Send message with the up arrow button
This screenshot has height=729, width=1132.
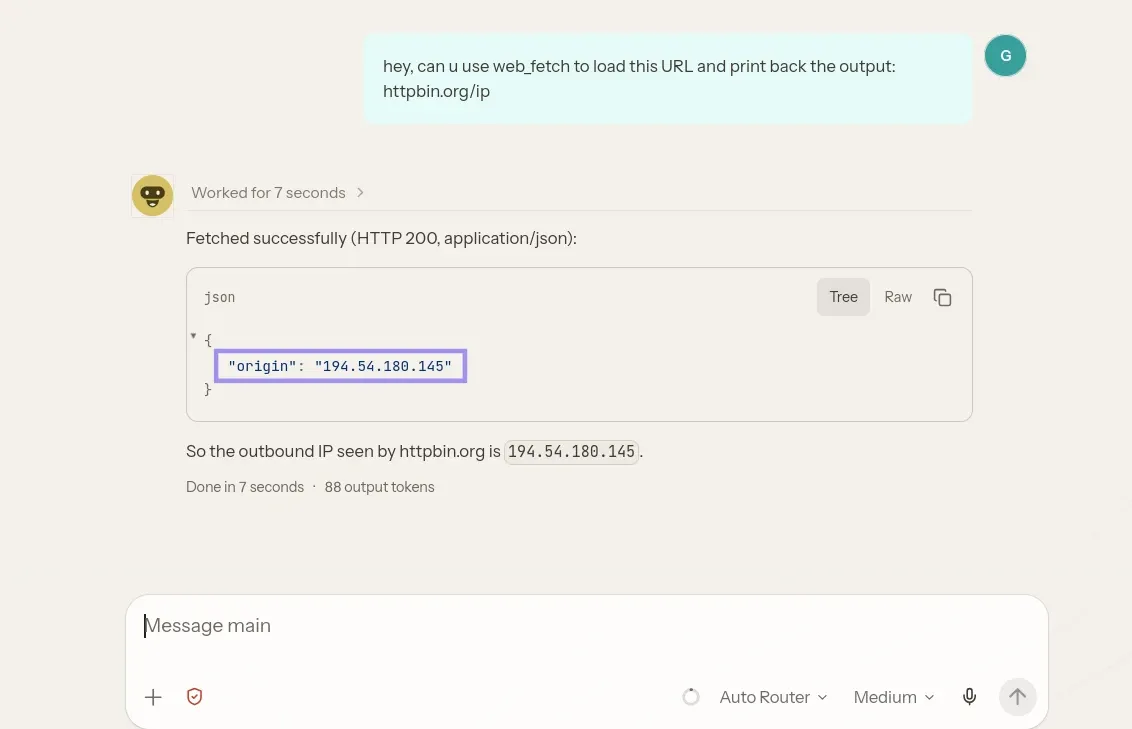pyautogui.click(x=1017, y=697)
